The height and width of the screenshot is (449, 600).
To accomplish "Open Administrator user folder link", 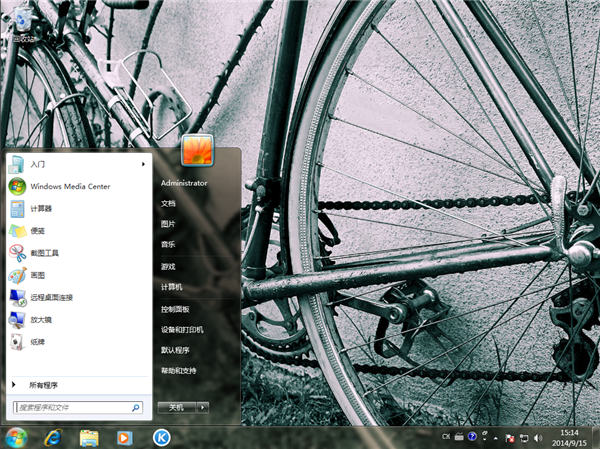I will (184, 183).
